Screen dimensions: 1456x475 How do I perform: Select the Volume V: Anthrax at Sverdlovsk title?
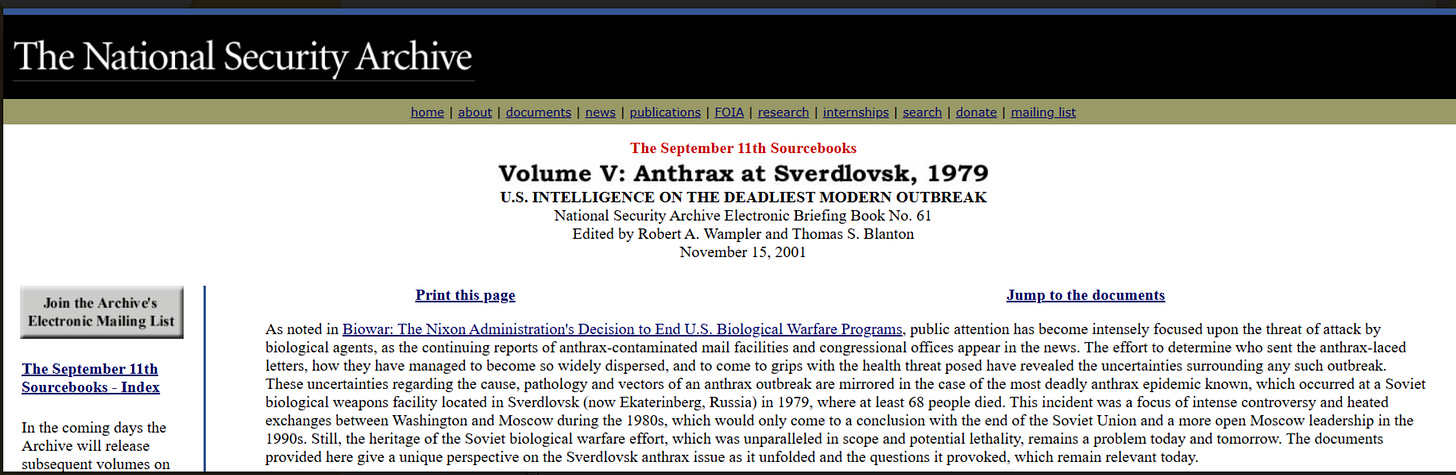tap(743, 172)
